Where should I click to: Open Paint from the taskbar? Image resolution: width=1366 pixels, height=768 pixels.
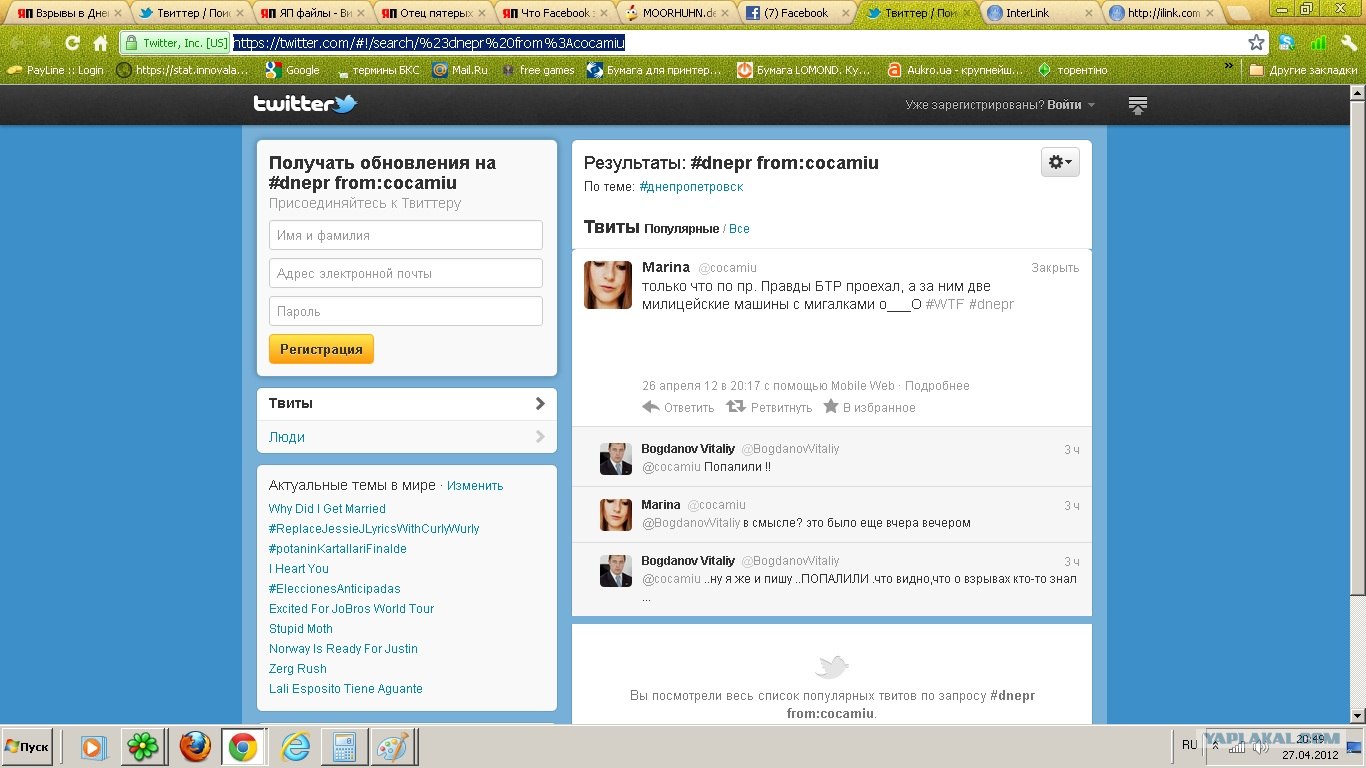[393, 747]
